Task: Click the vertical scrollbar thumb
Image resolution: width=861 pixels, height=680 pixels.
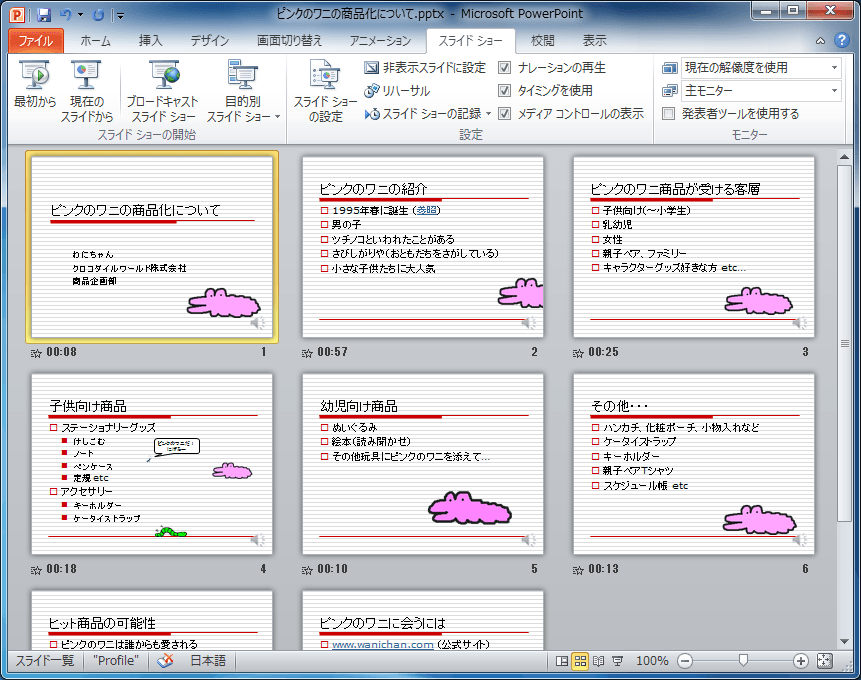Action: (845, 343)
